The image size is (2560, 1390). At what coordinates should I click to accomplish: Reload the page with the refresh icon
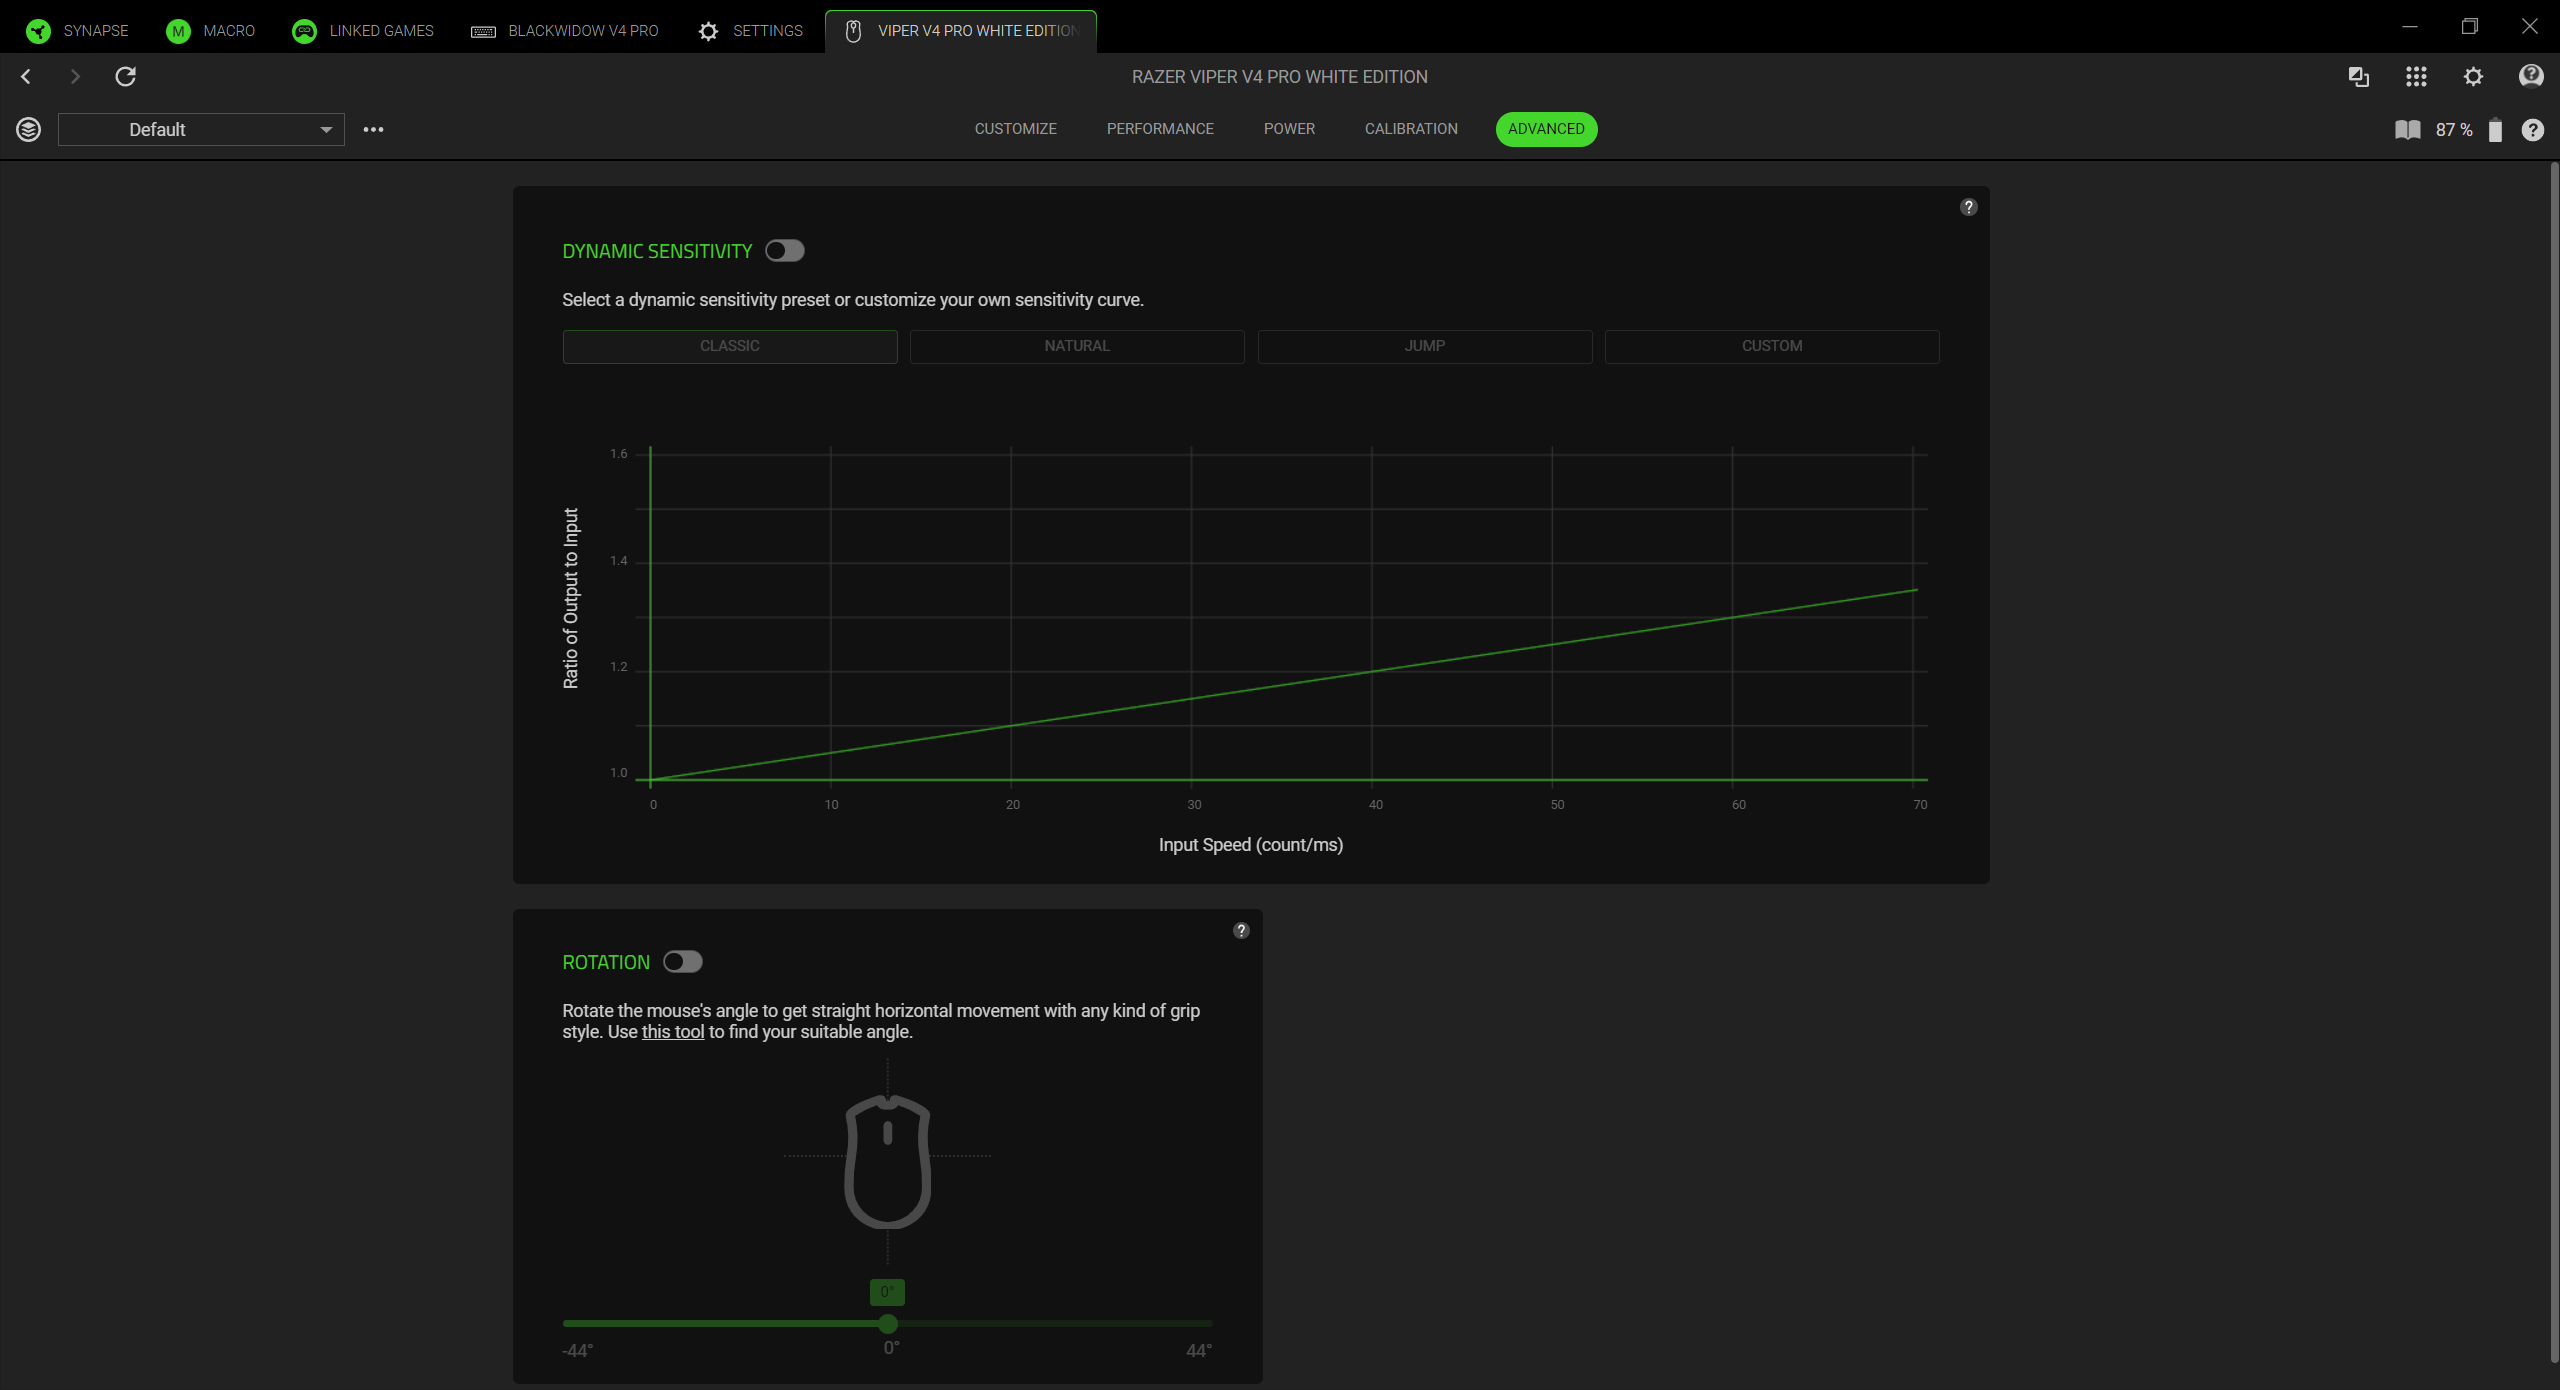pos(126,77)
